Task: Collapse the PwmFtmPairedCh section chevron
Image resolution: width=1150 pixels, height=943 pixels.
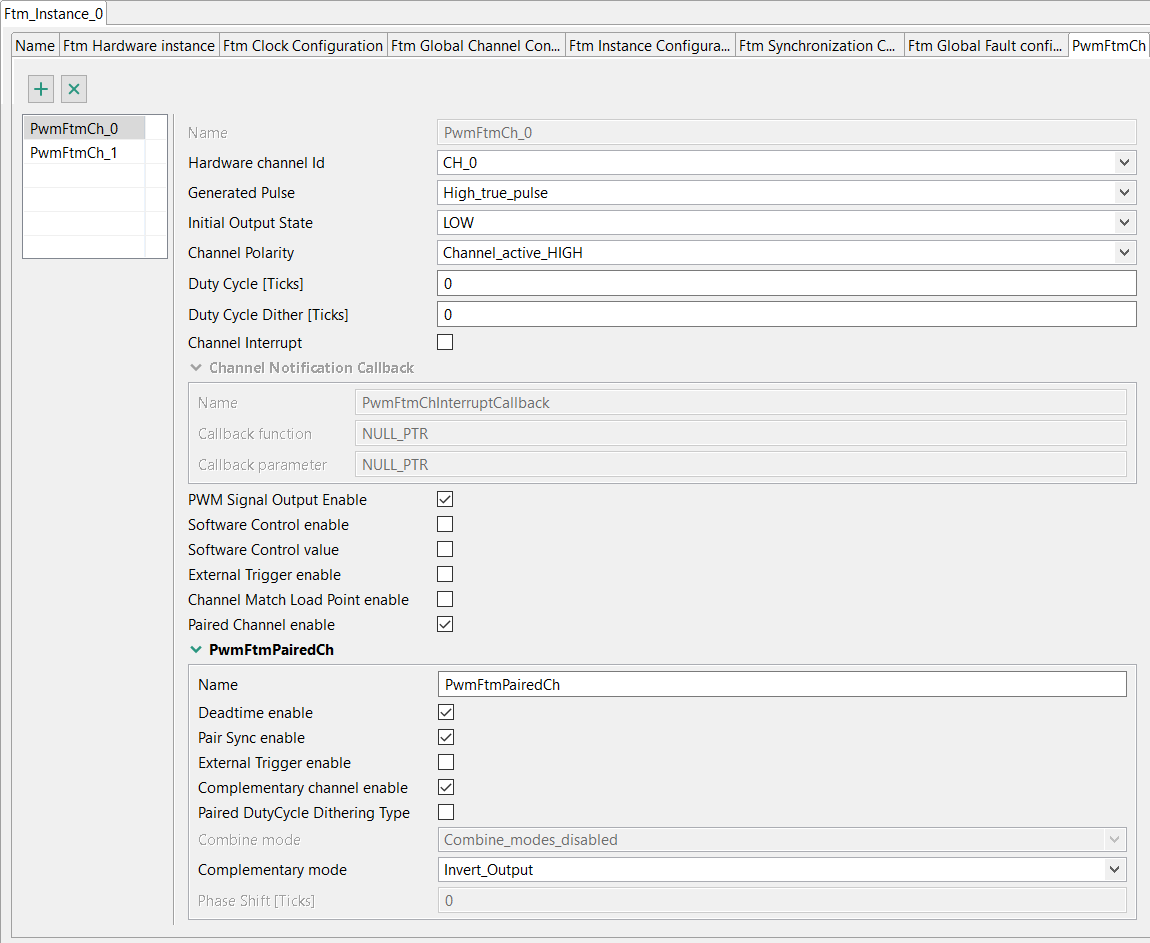Action: 196,650
